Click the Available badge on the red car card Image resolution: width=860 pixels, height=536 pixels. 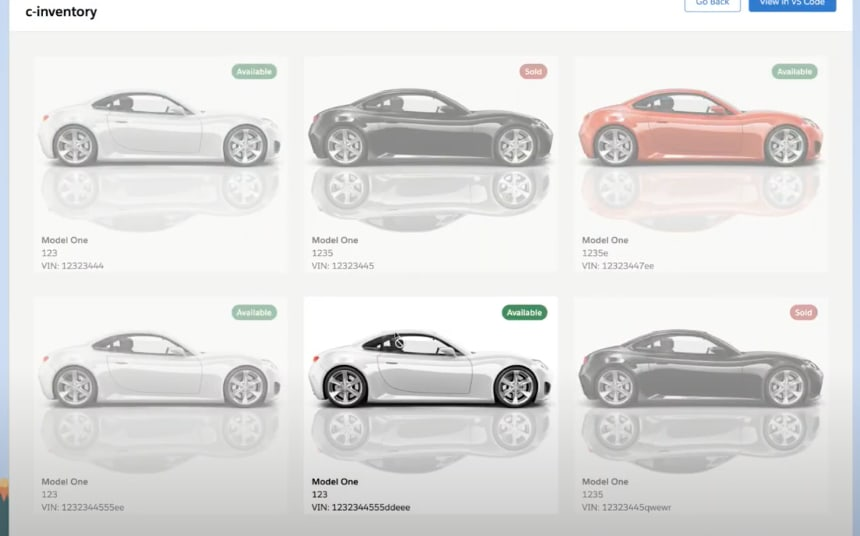tap(794, 71)
